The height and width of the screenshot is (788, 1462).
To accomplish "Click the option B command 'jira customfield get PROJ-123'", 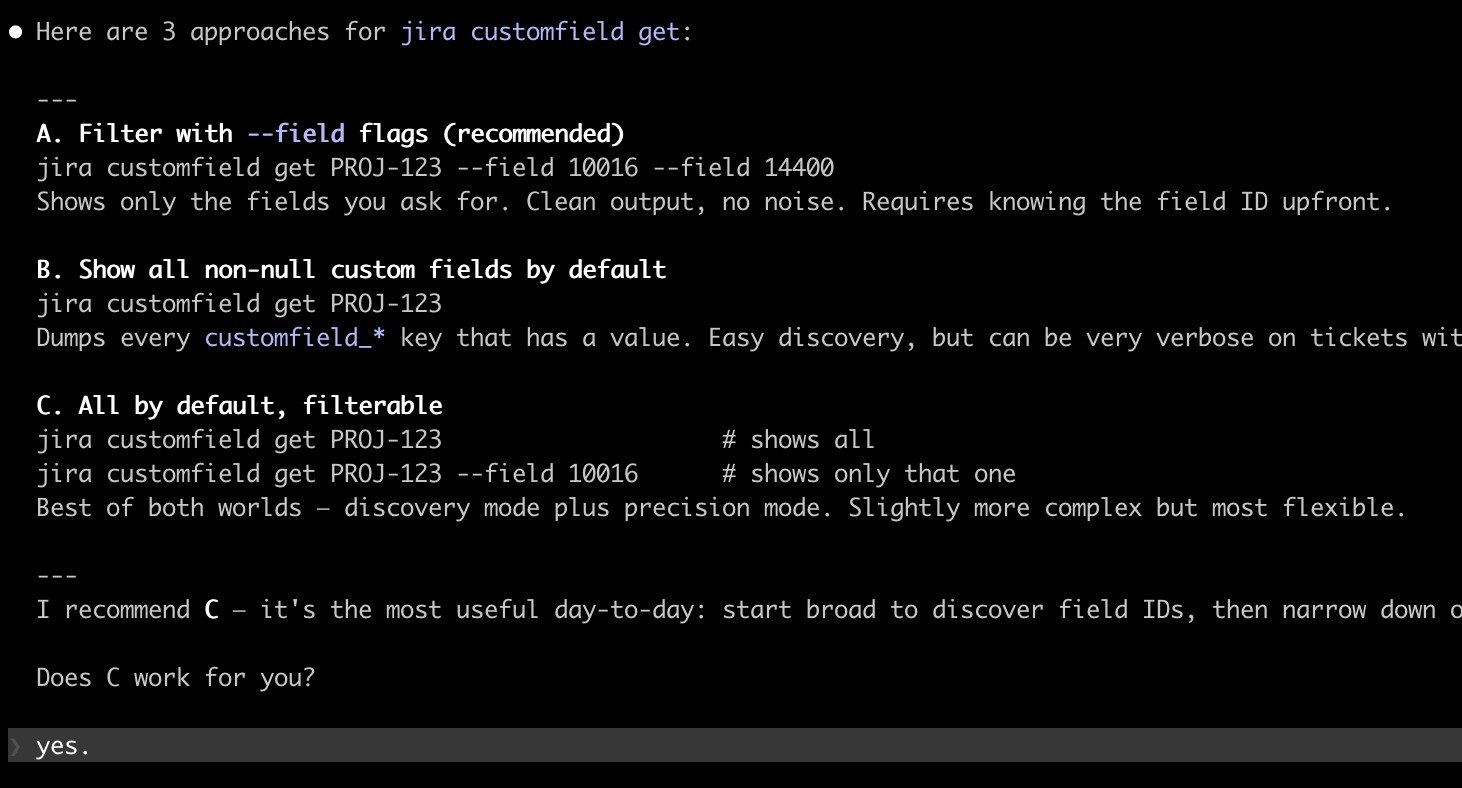I will click(x=239, y=304).
